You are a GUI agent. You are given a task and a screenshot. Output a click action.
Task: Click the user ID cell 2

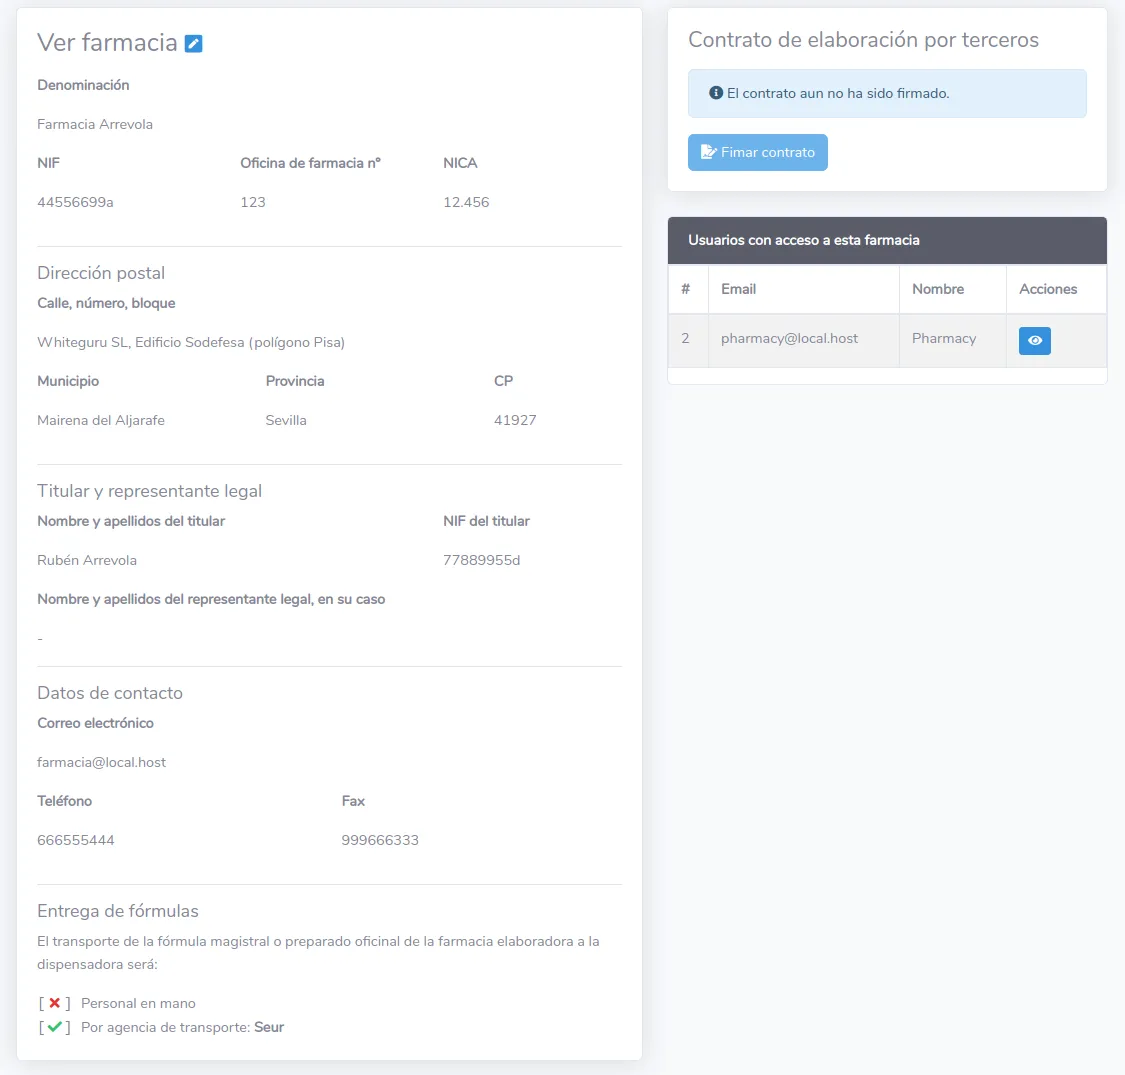click(x=686, y=339)
